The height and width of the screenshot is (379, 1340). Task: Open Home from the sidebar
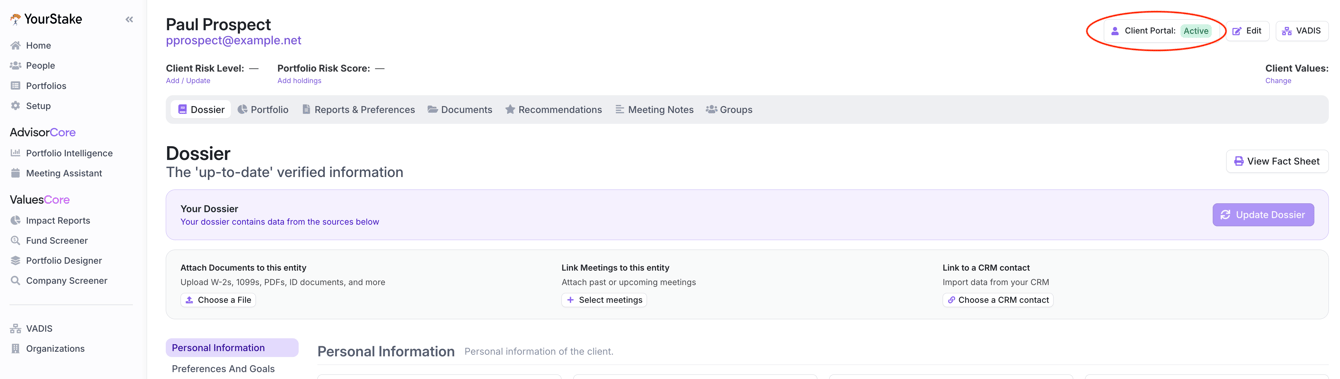click(x=38, y=45)
